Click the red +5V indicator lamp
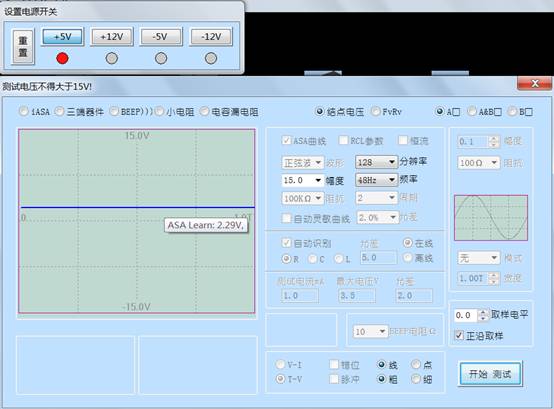The width and height of the screenshot is (554, 409). (x=63, y=58)
